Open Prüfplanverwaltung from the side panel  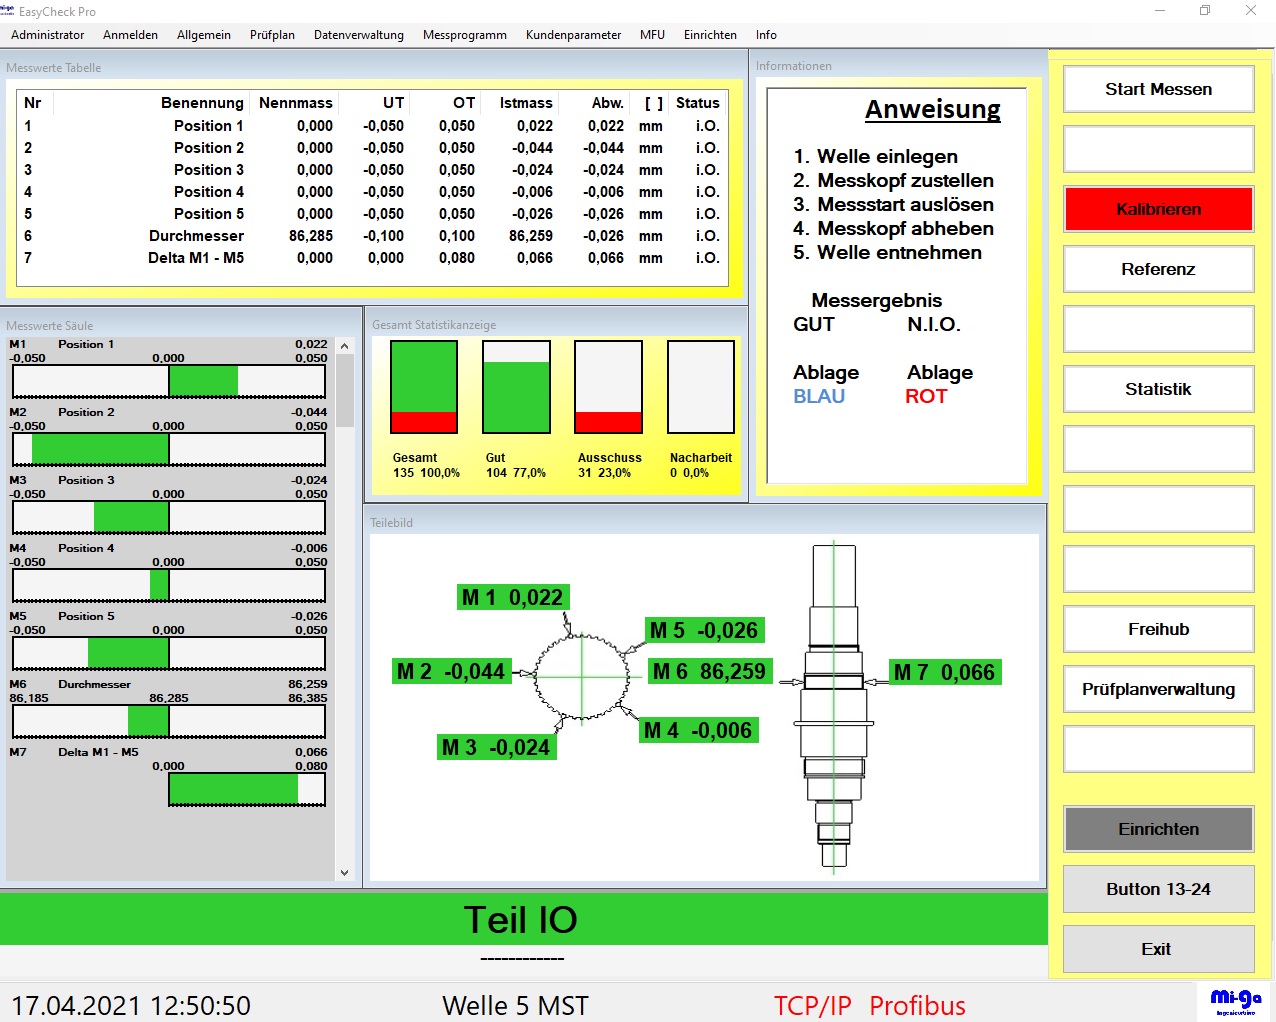(x=1158, y=689)
